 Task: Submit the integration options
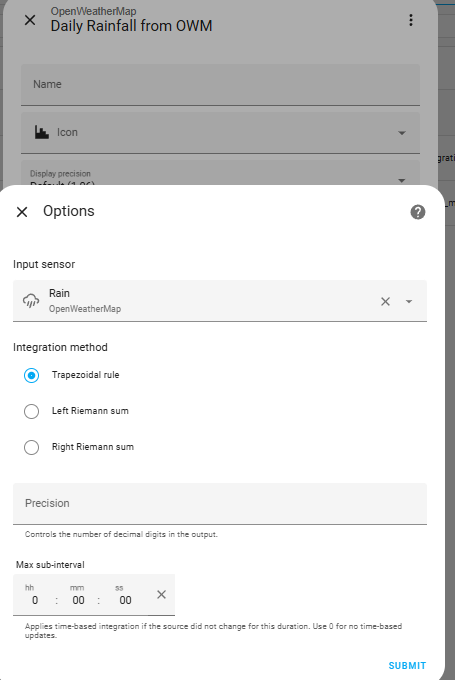point(407,666)
